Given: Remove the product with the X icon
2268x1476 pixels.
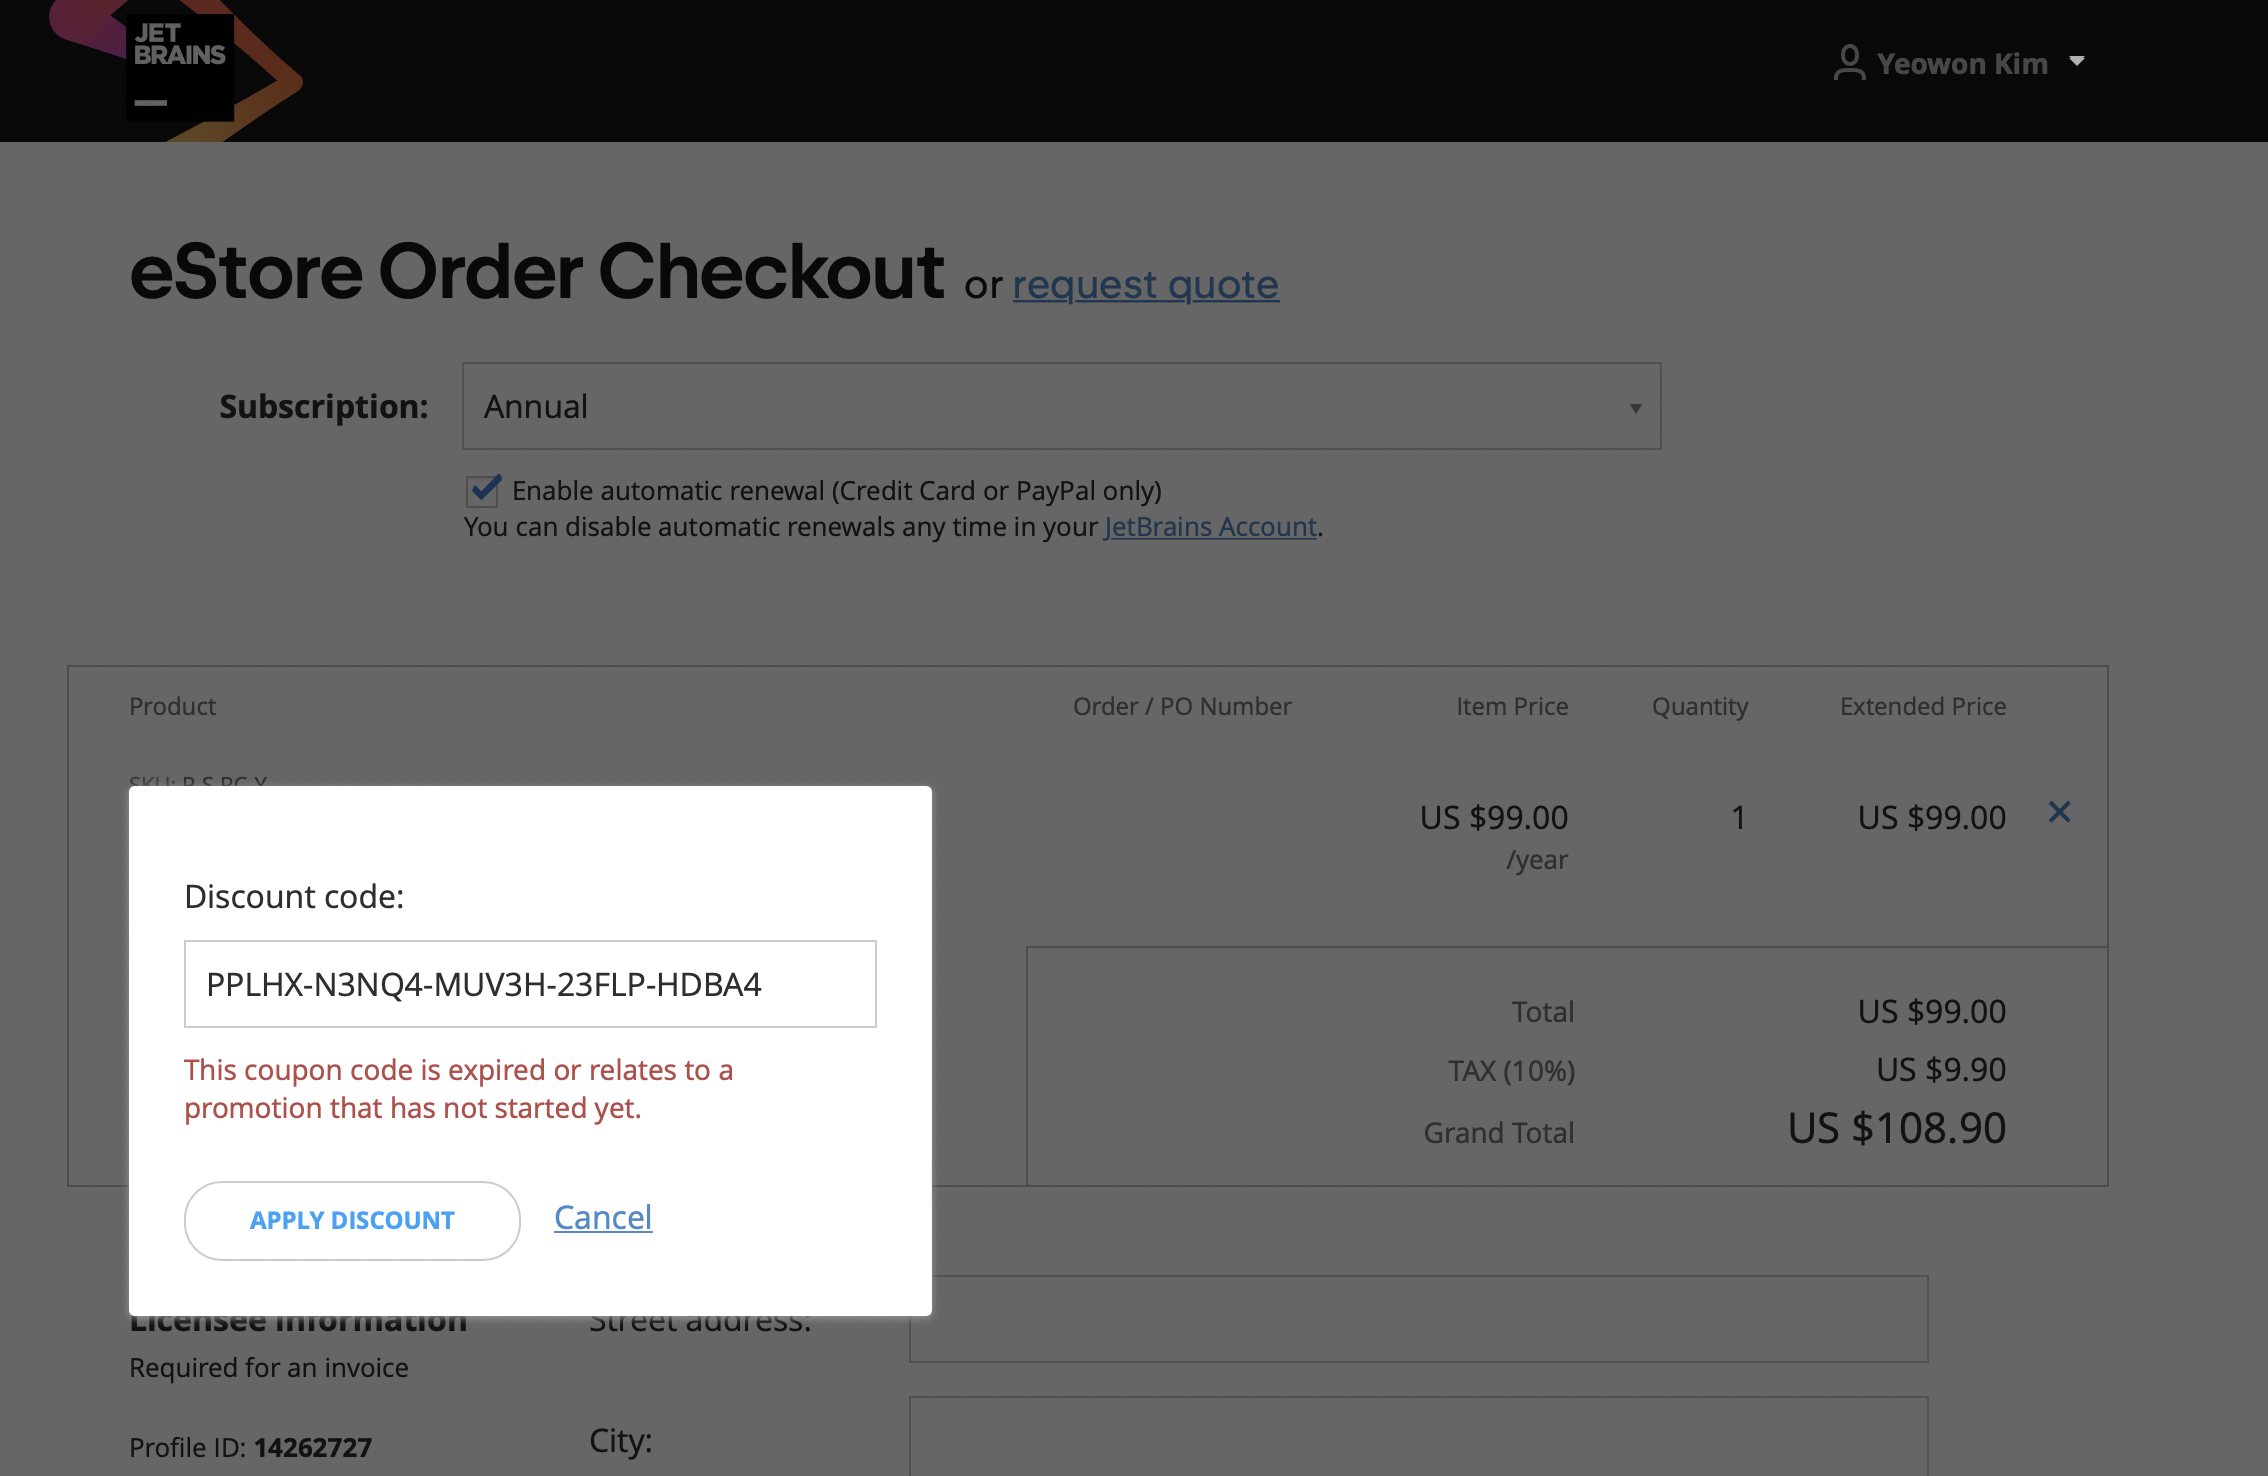Looking at the screenshot, I should pyautogui.click(x=2059, y=812).
